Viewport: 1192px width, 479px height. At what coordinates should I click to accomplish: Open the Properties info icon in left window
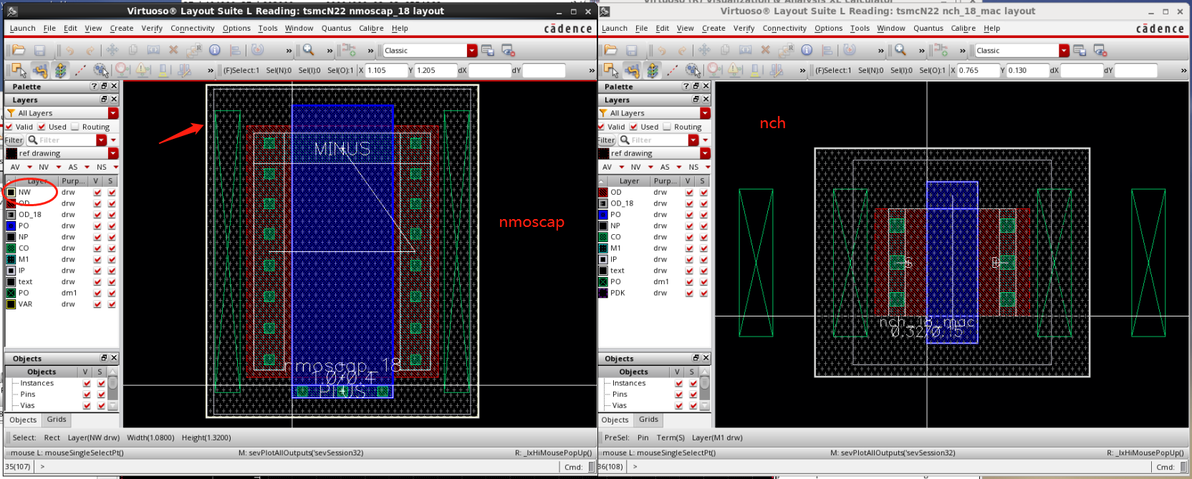[x=214, y=50]
